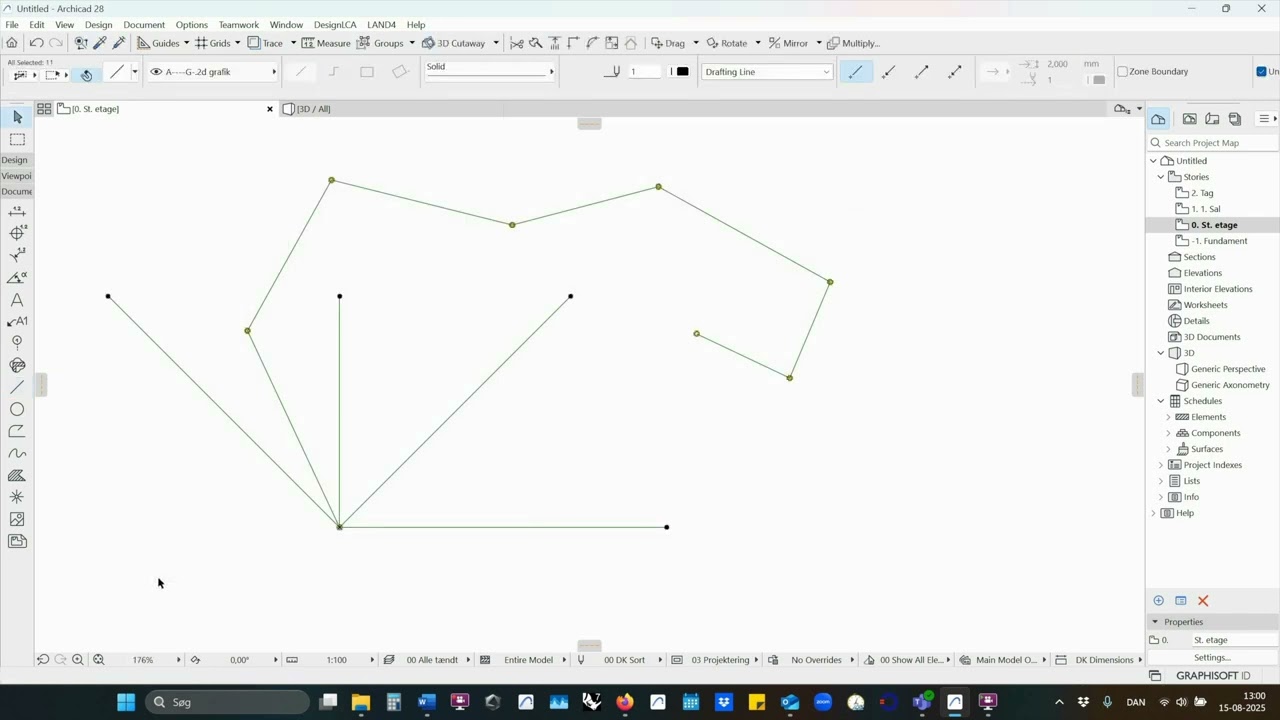Click the Settings... button in Properties

click(x=1212, y=658)
